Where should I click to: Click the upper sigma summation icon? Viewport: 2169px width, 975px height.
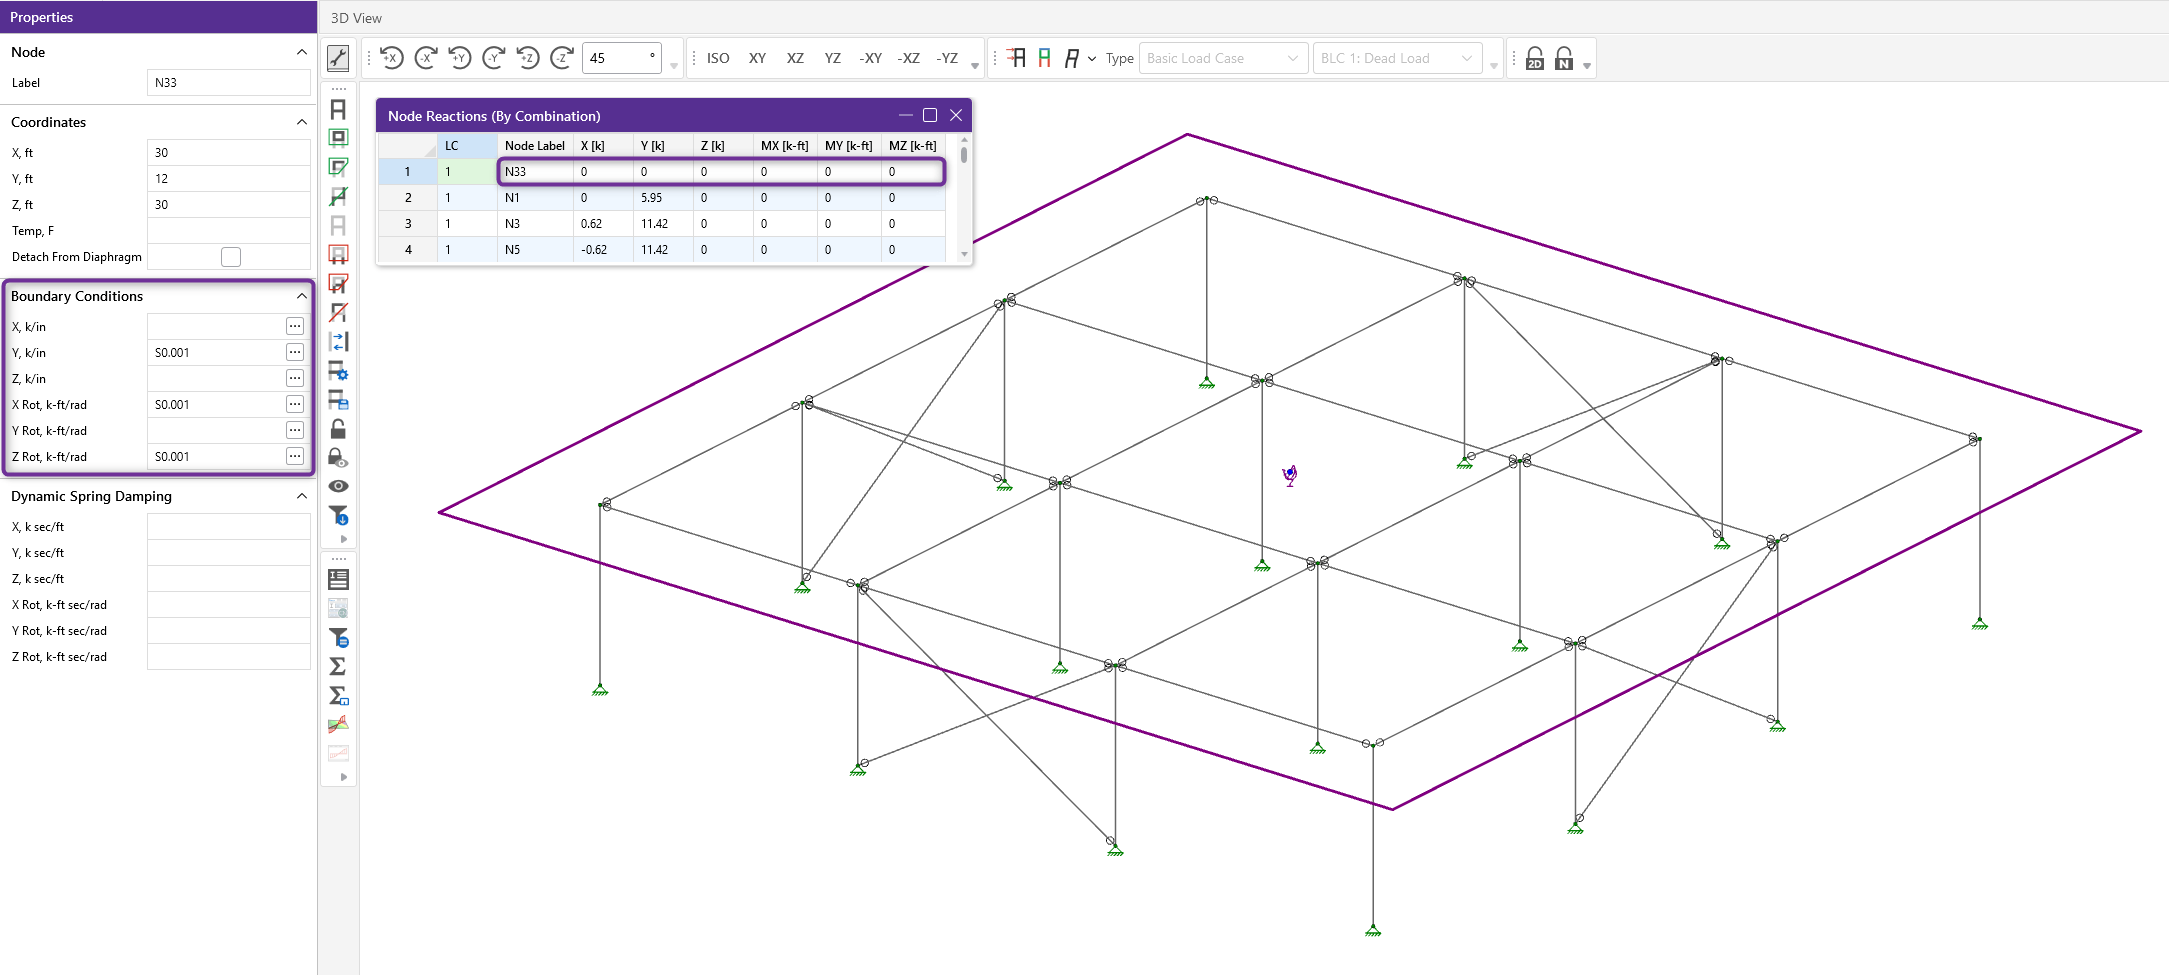(338, 666)
